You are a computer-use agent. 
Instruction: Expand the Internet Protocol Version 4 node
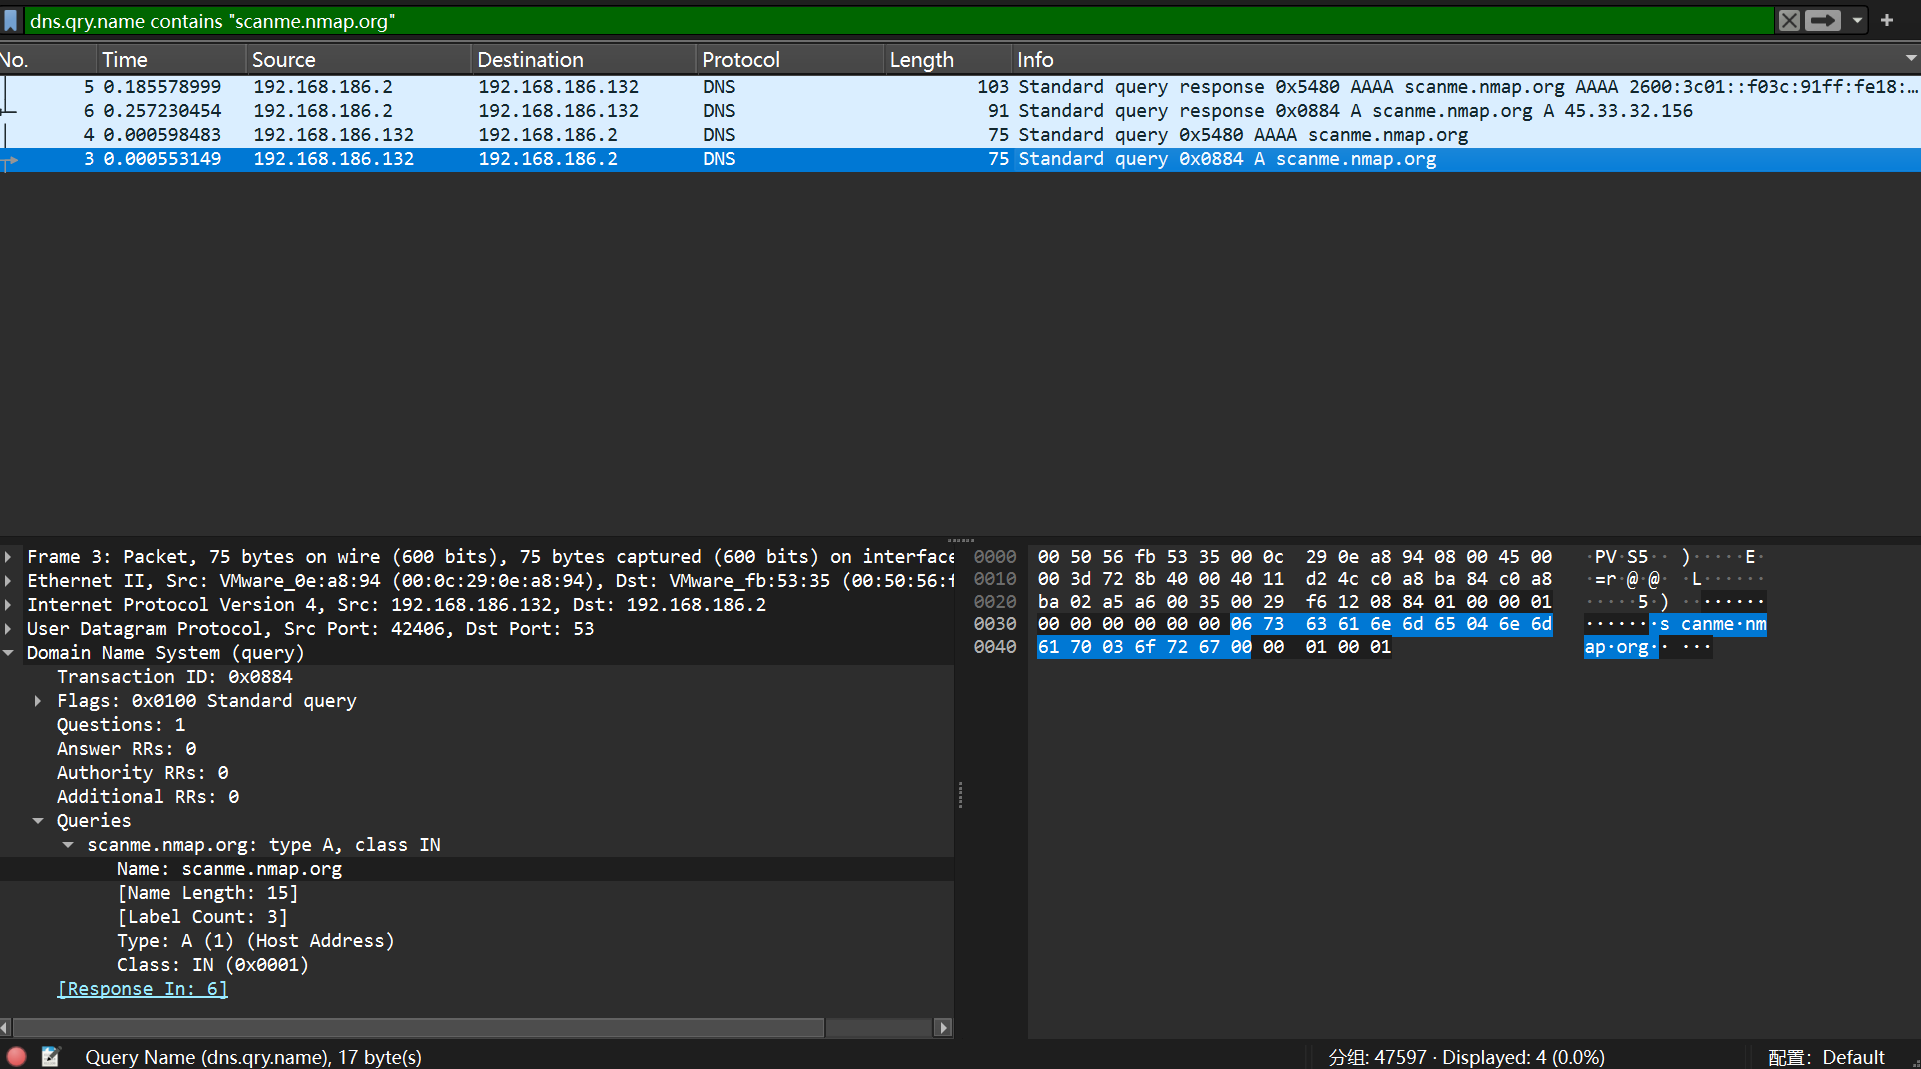9,605
